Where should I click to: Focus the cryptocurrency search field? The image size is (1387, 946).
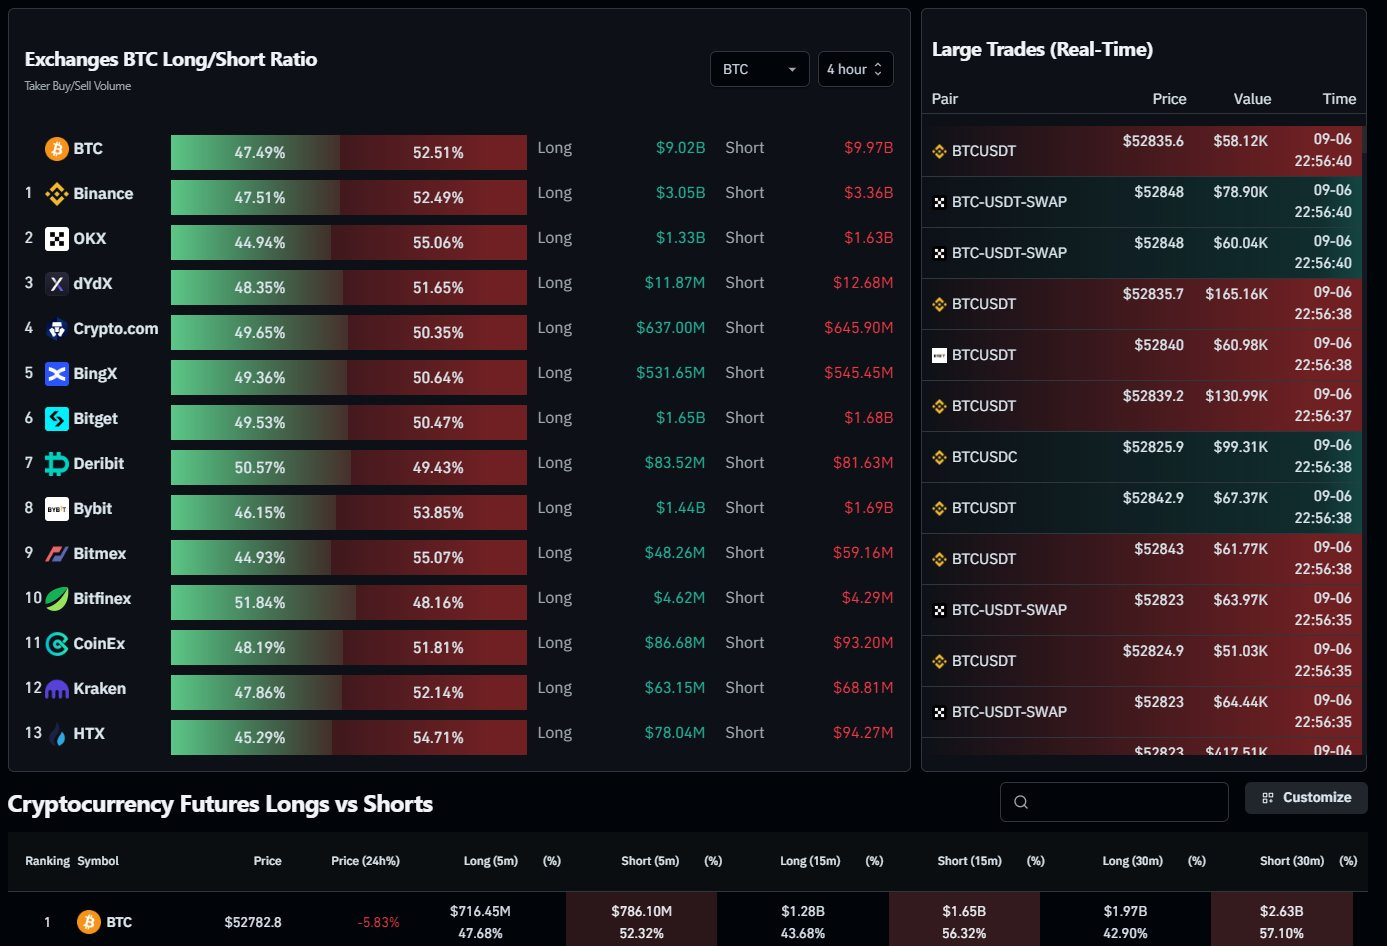pyautogui.click(x=1114, y=802)
